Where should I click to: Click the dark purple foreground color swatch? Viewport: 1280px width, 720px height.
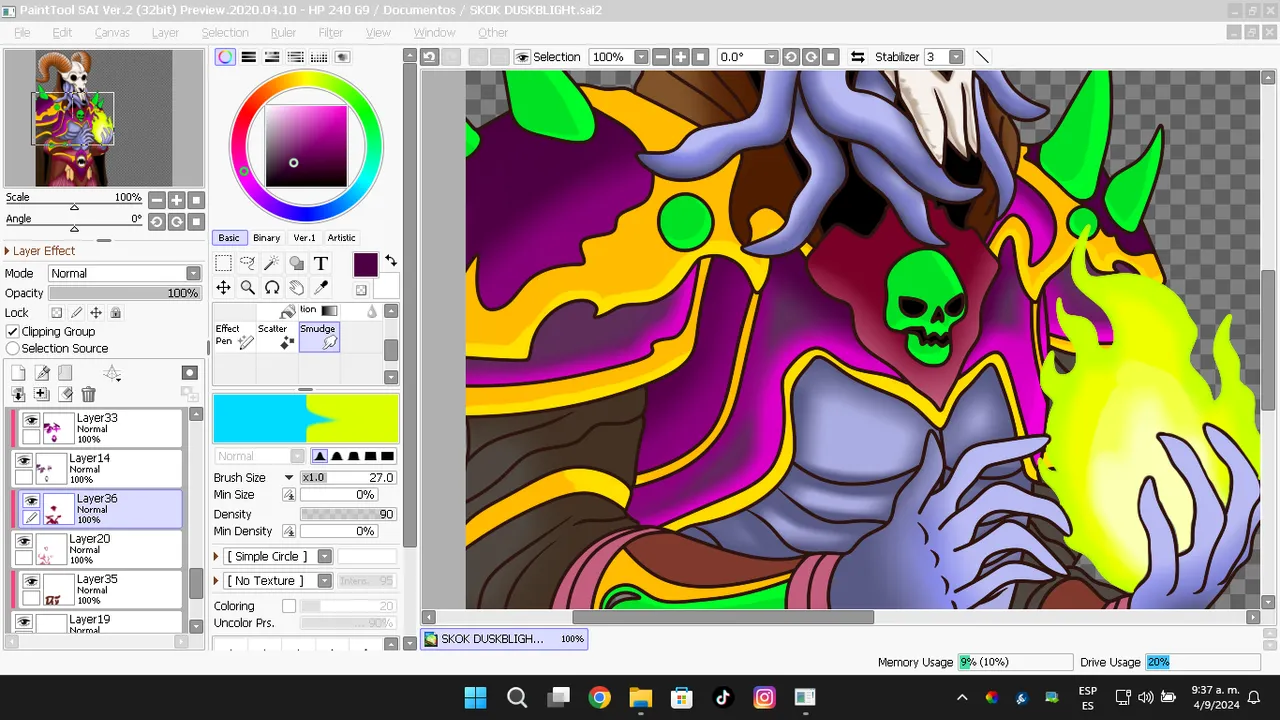365,264
